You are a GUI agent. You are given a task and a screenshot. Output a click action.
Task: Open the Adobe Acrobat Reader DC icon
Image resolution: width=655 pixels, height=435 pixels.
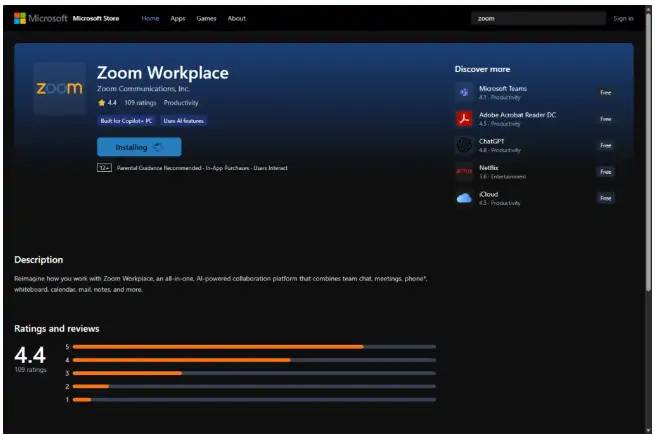[x=464, y=118]
